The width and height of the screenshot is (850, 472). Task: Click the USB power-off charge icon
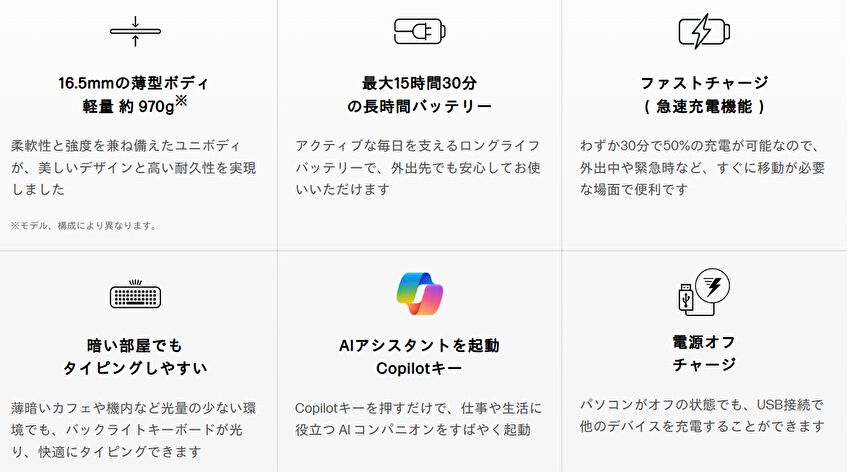[x=704, y=292]
